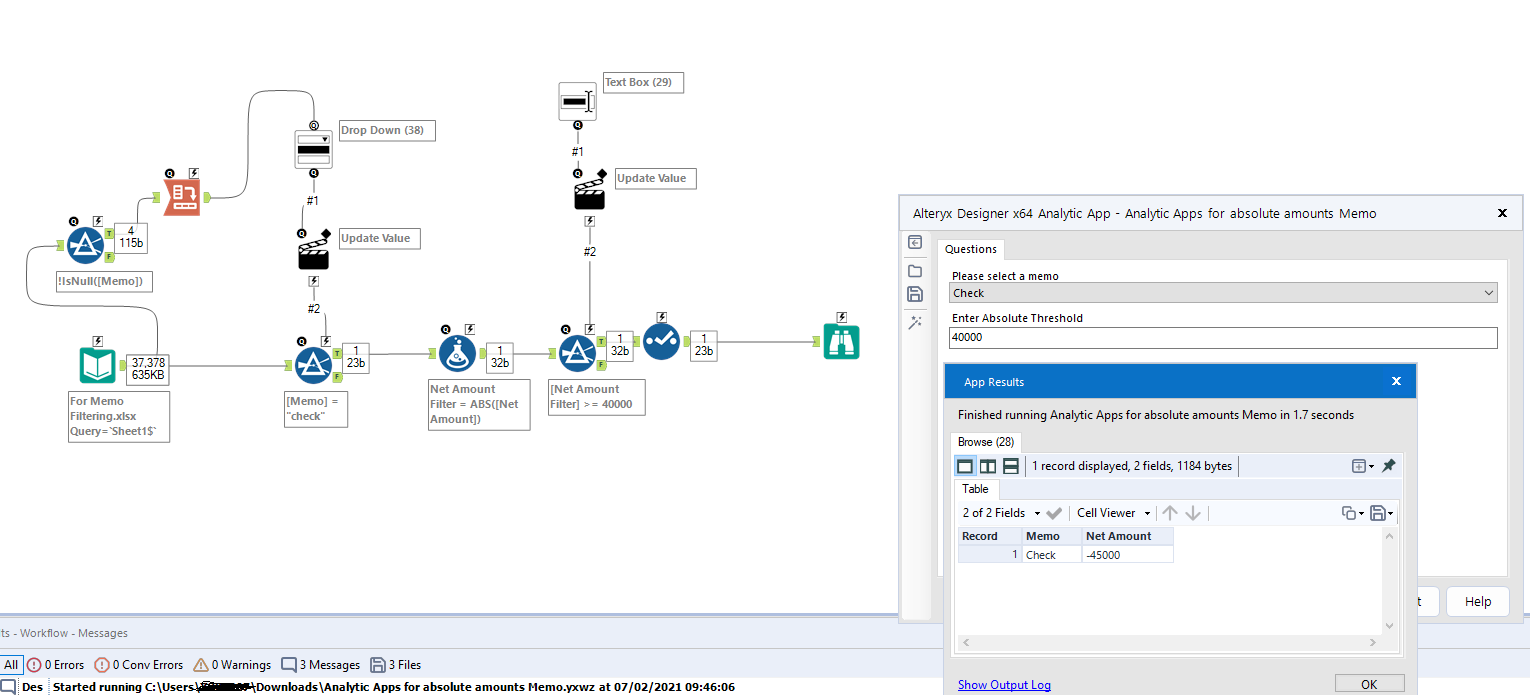Screen dimensions: 1537x695
Task: Click the Input Data book icon for Sheet1
Action: click(x=96, y=365)
